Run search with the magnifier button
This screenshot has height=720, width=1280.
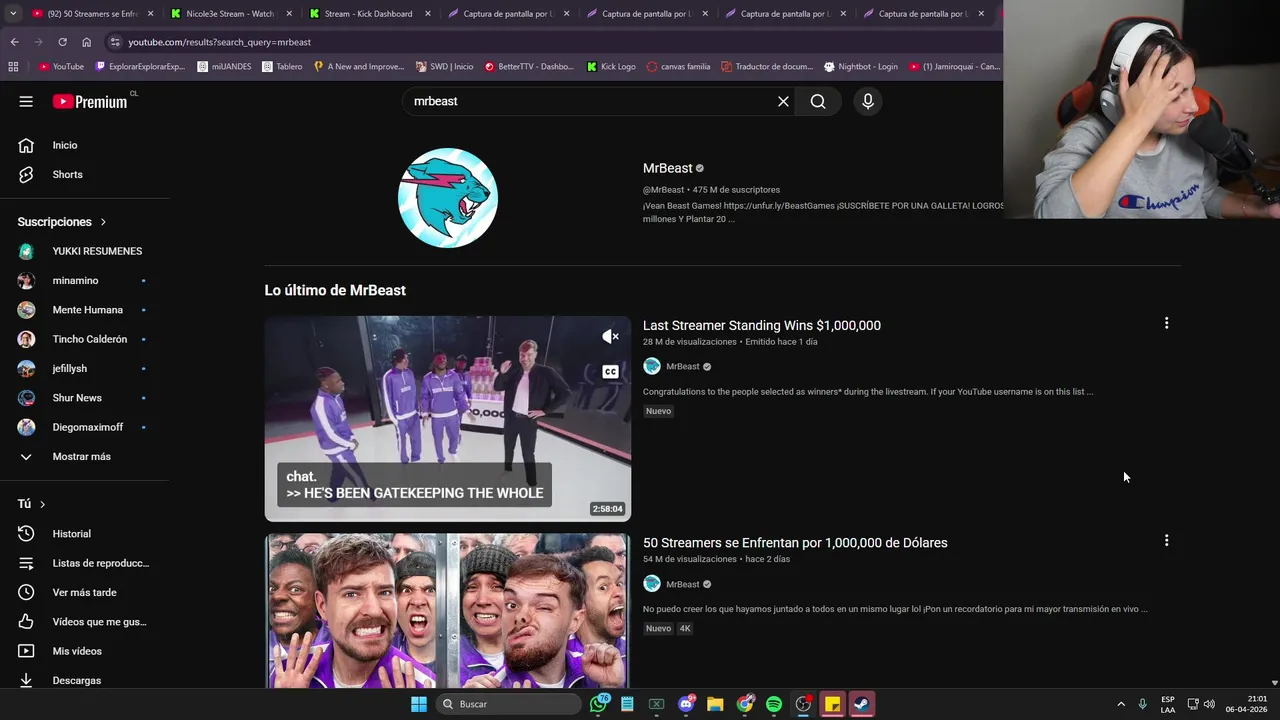(x=818, y=101)
